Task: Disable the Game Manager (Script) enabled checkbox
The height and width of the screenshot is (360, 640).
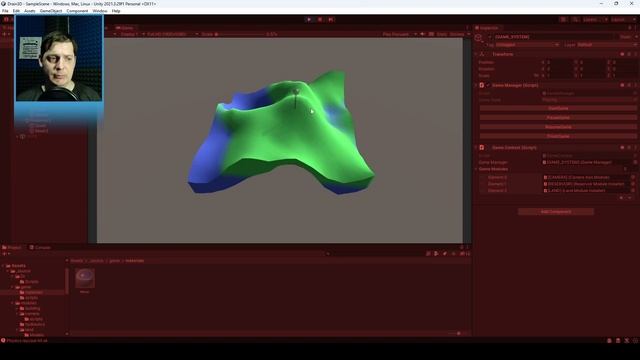Action: (488, 85)
